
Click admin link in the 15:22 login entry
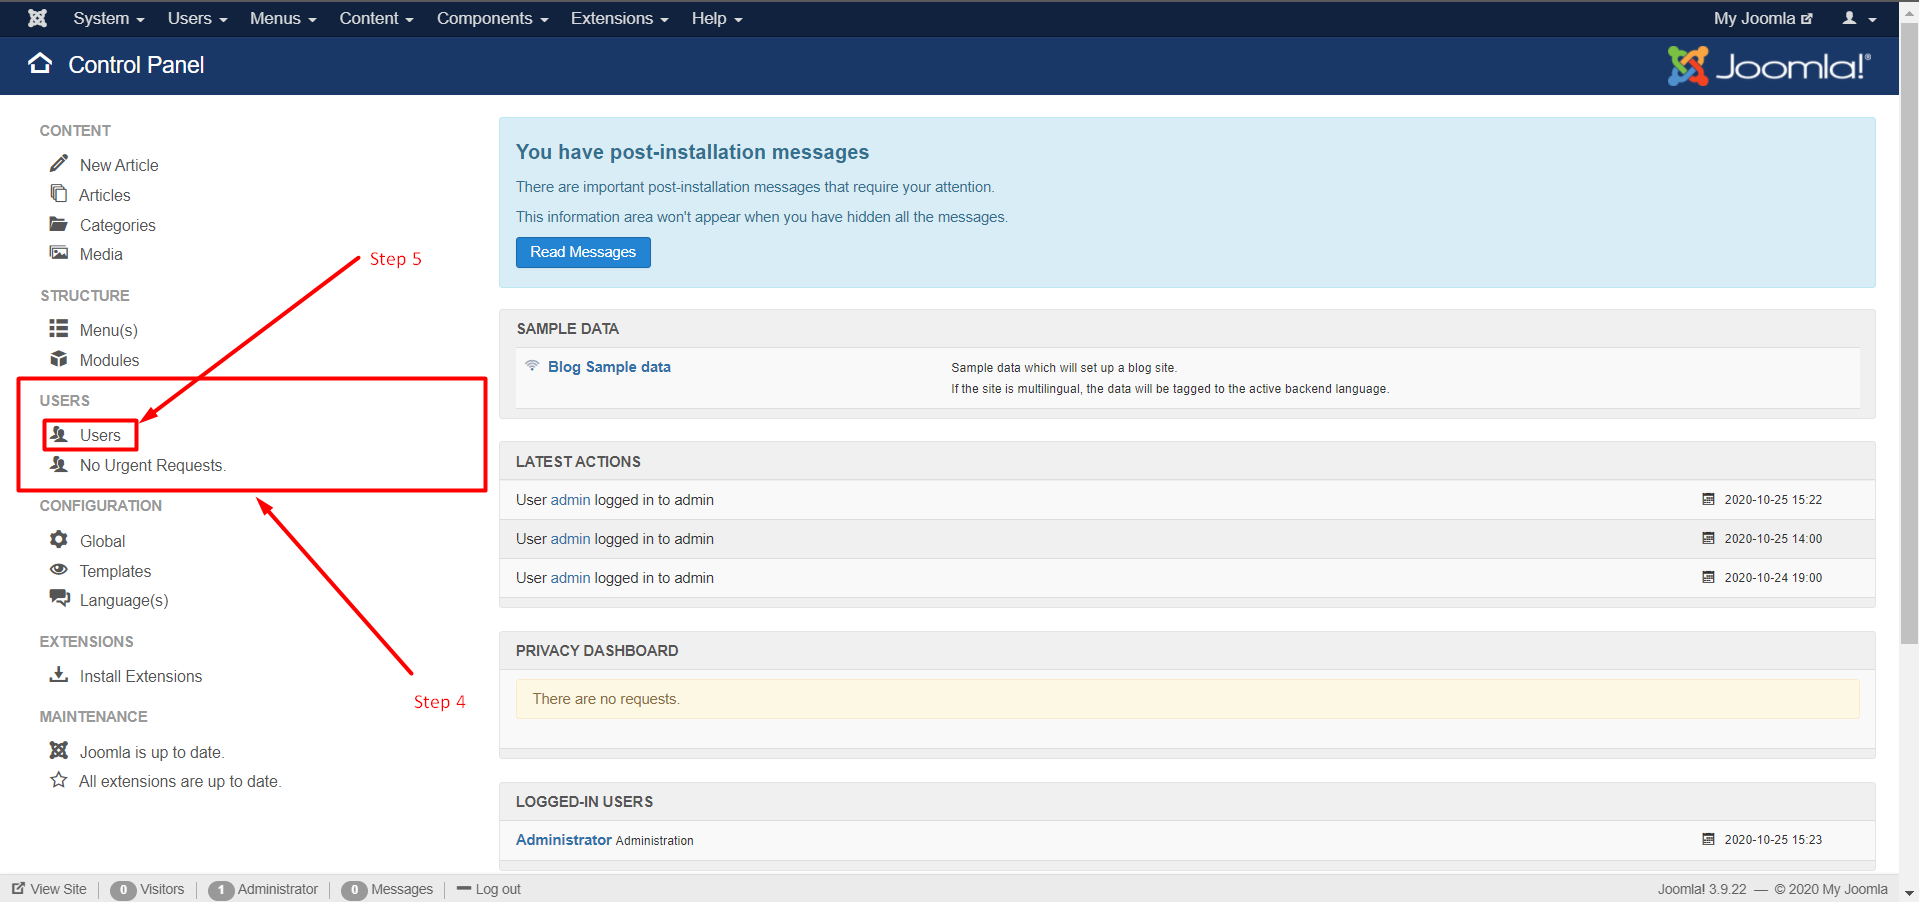click(x=570, y=500)
